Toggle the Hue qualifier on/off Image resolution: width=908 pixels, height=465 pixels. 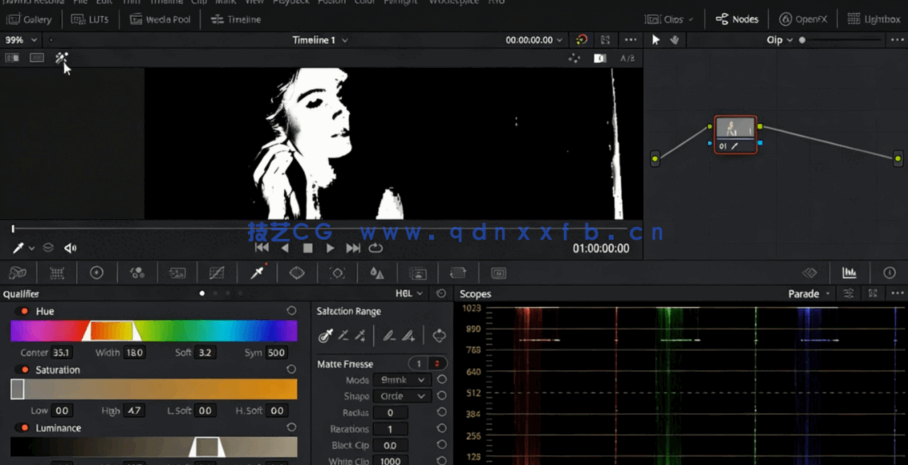[24, 311]
